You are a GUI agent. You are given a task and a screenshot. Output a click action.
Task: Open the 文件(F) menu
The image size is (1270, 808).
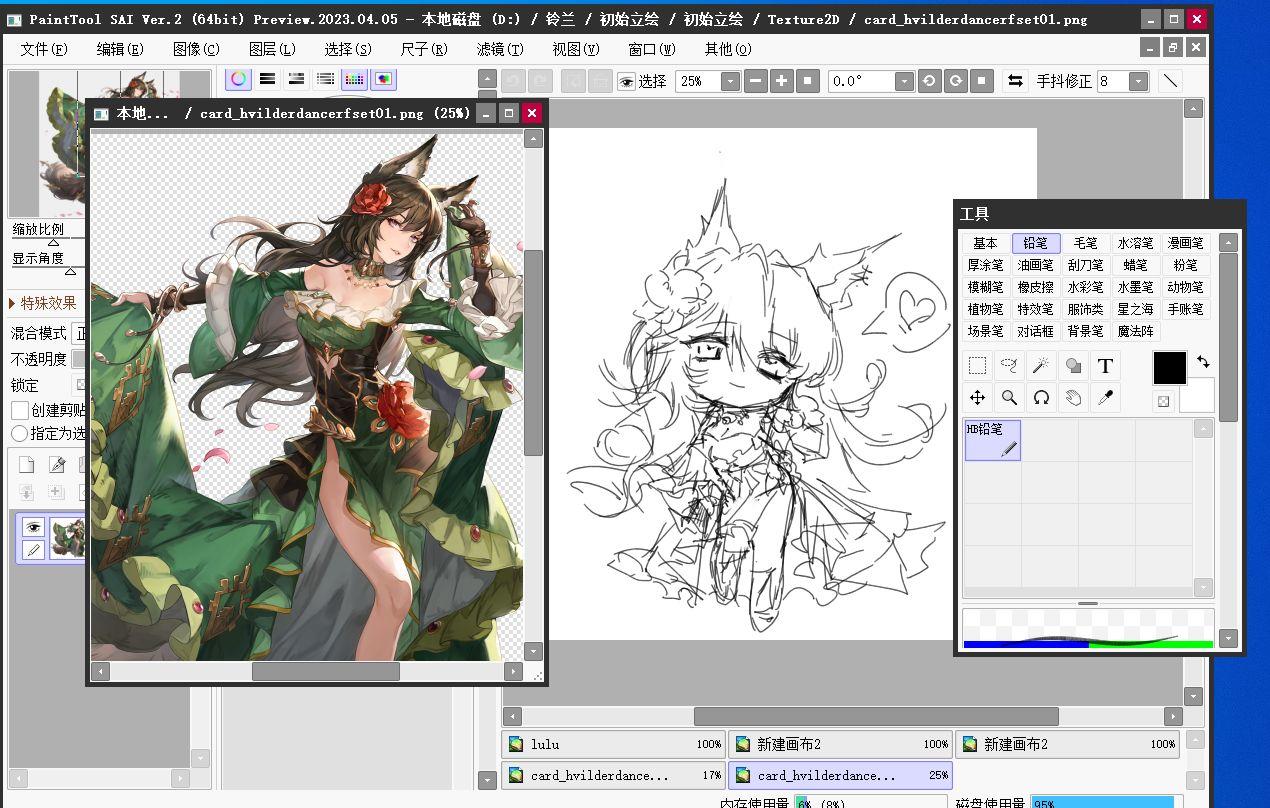pyautogui.click(x=44, y=49)
